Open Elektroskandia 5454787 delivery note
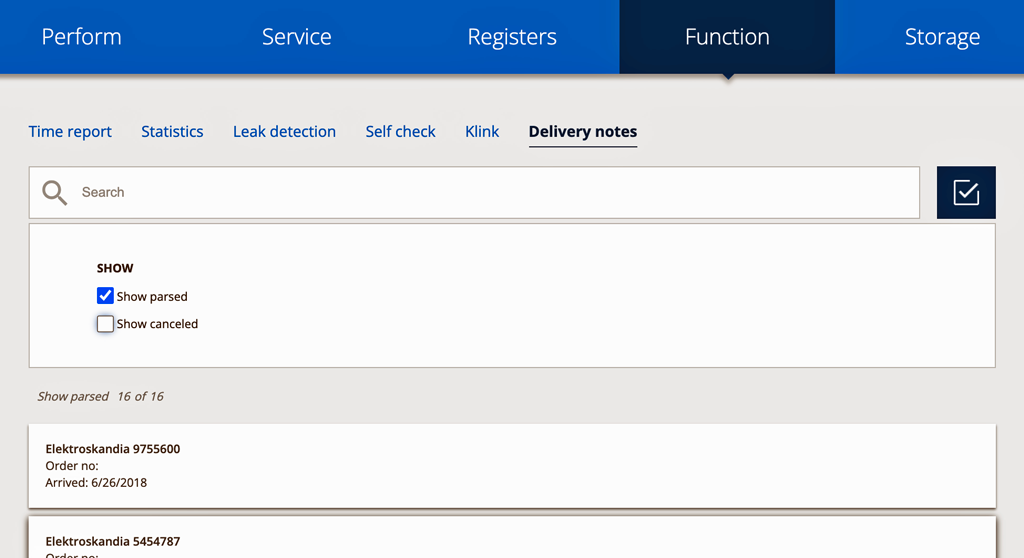This screenshot has height=558, width=1024. (x=512, y=538)
